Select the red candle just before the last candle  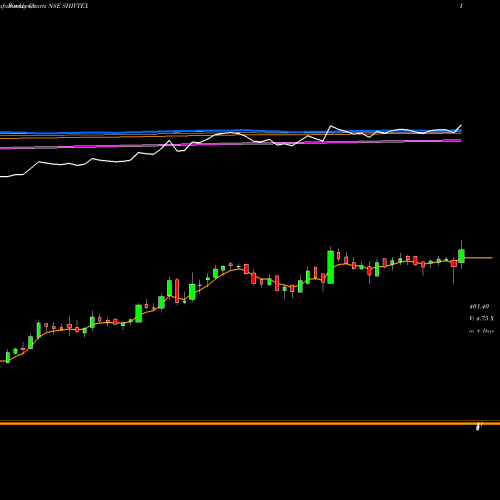[454, 264]
